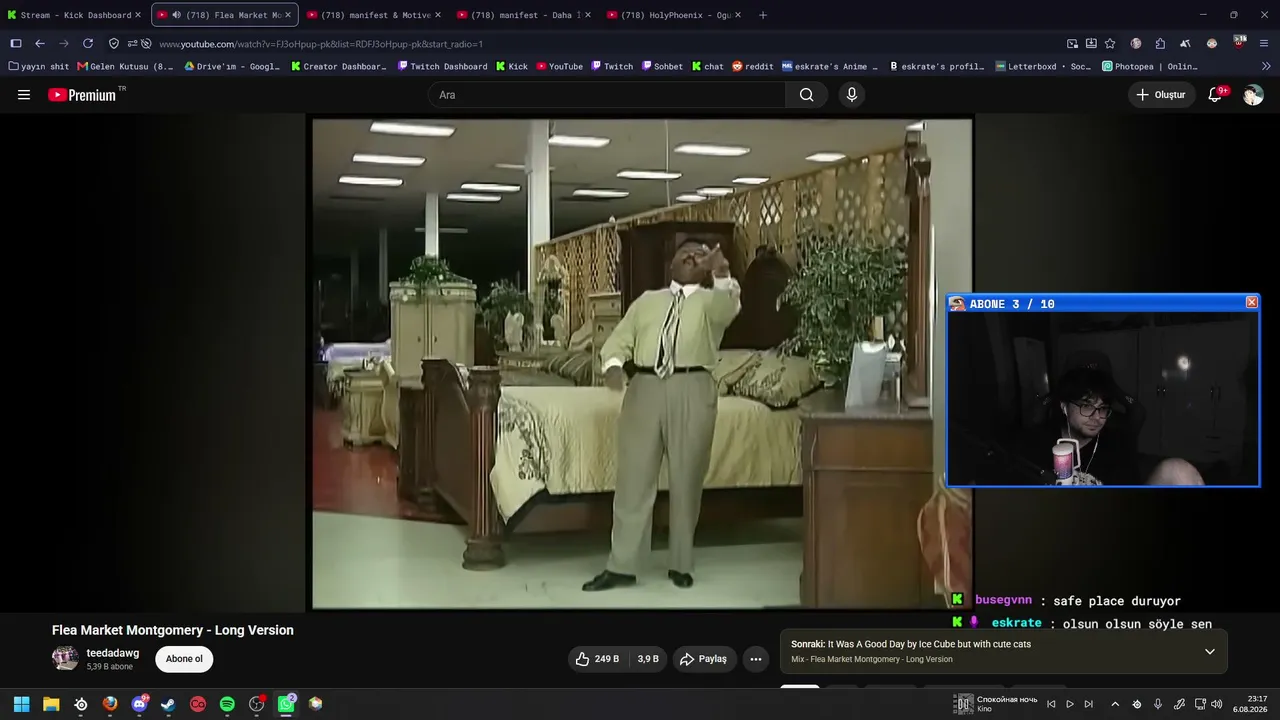The width and height of the screenshot is (1280, 720).
Task: Open the Sohbet bookmark
Action: pos(663,67)
